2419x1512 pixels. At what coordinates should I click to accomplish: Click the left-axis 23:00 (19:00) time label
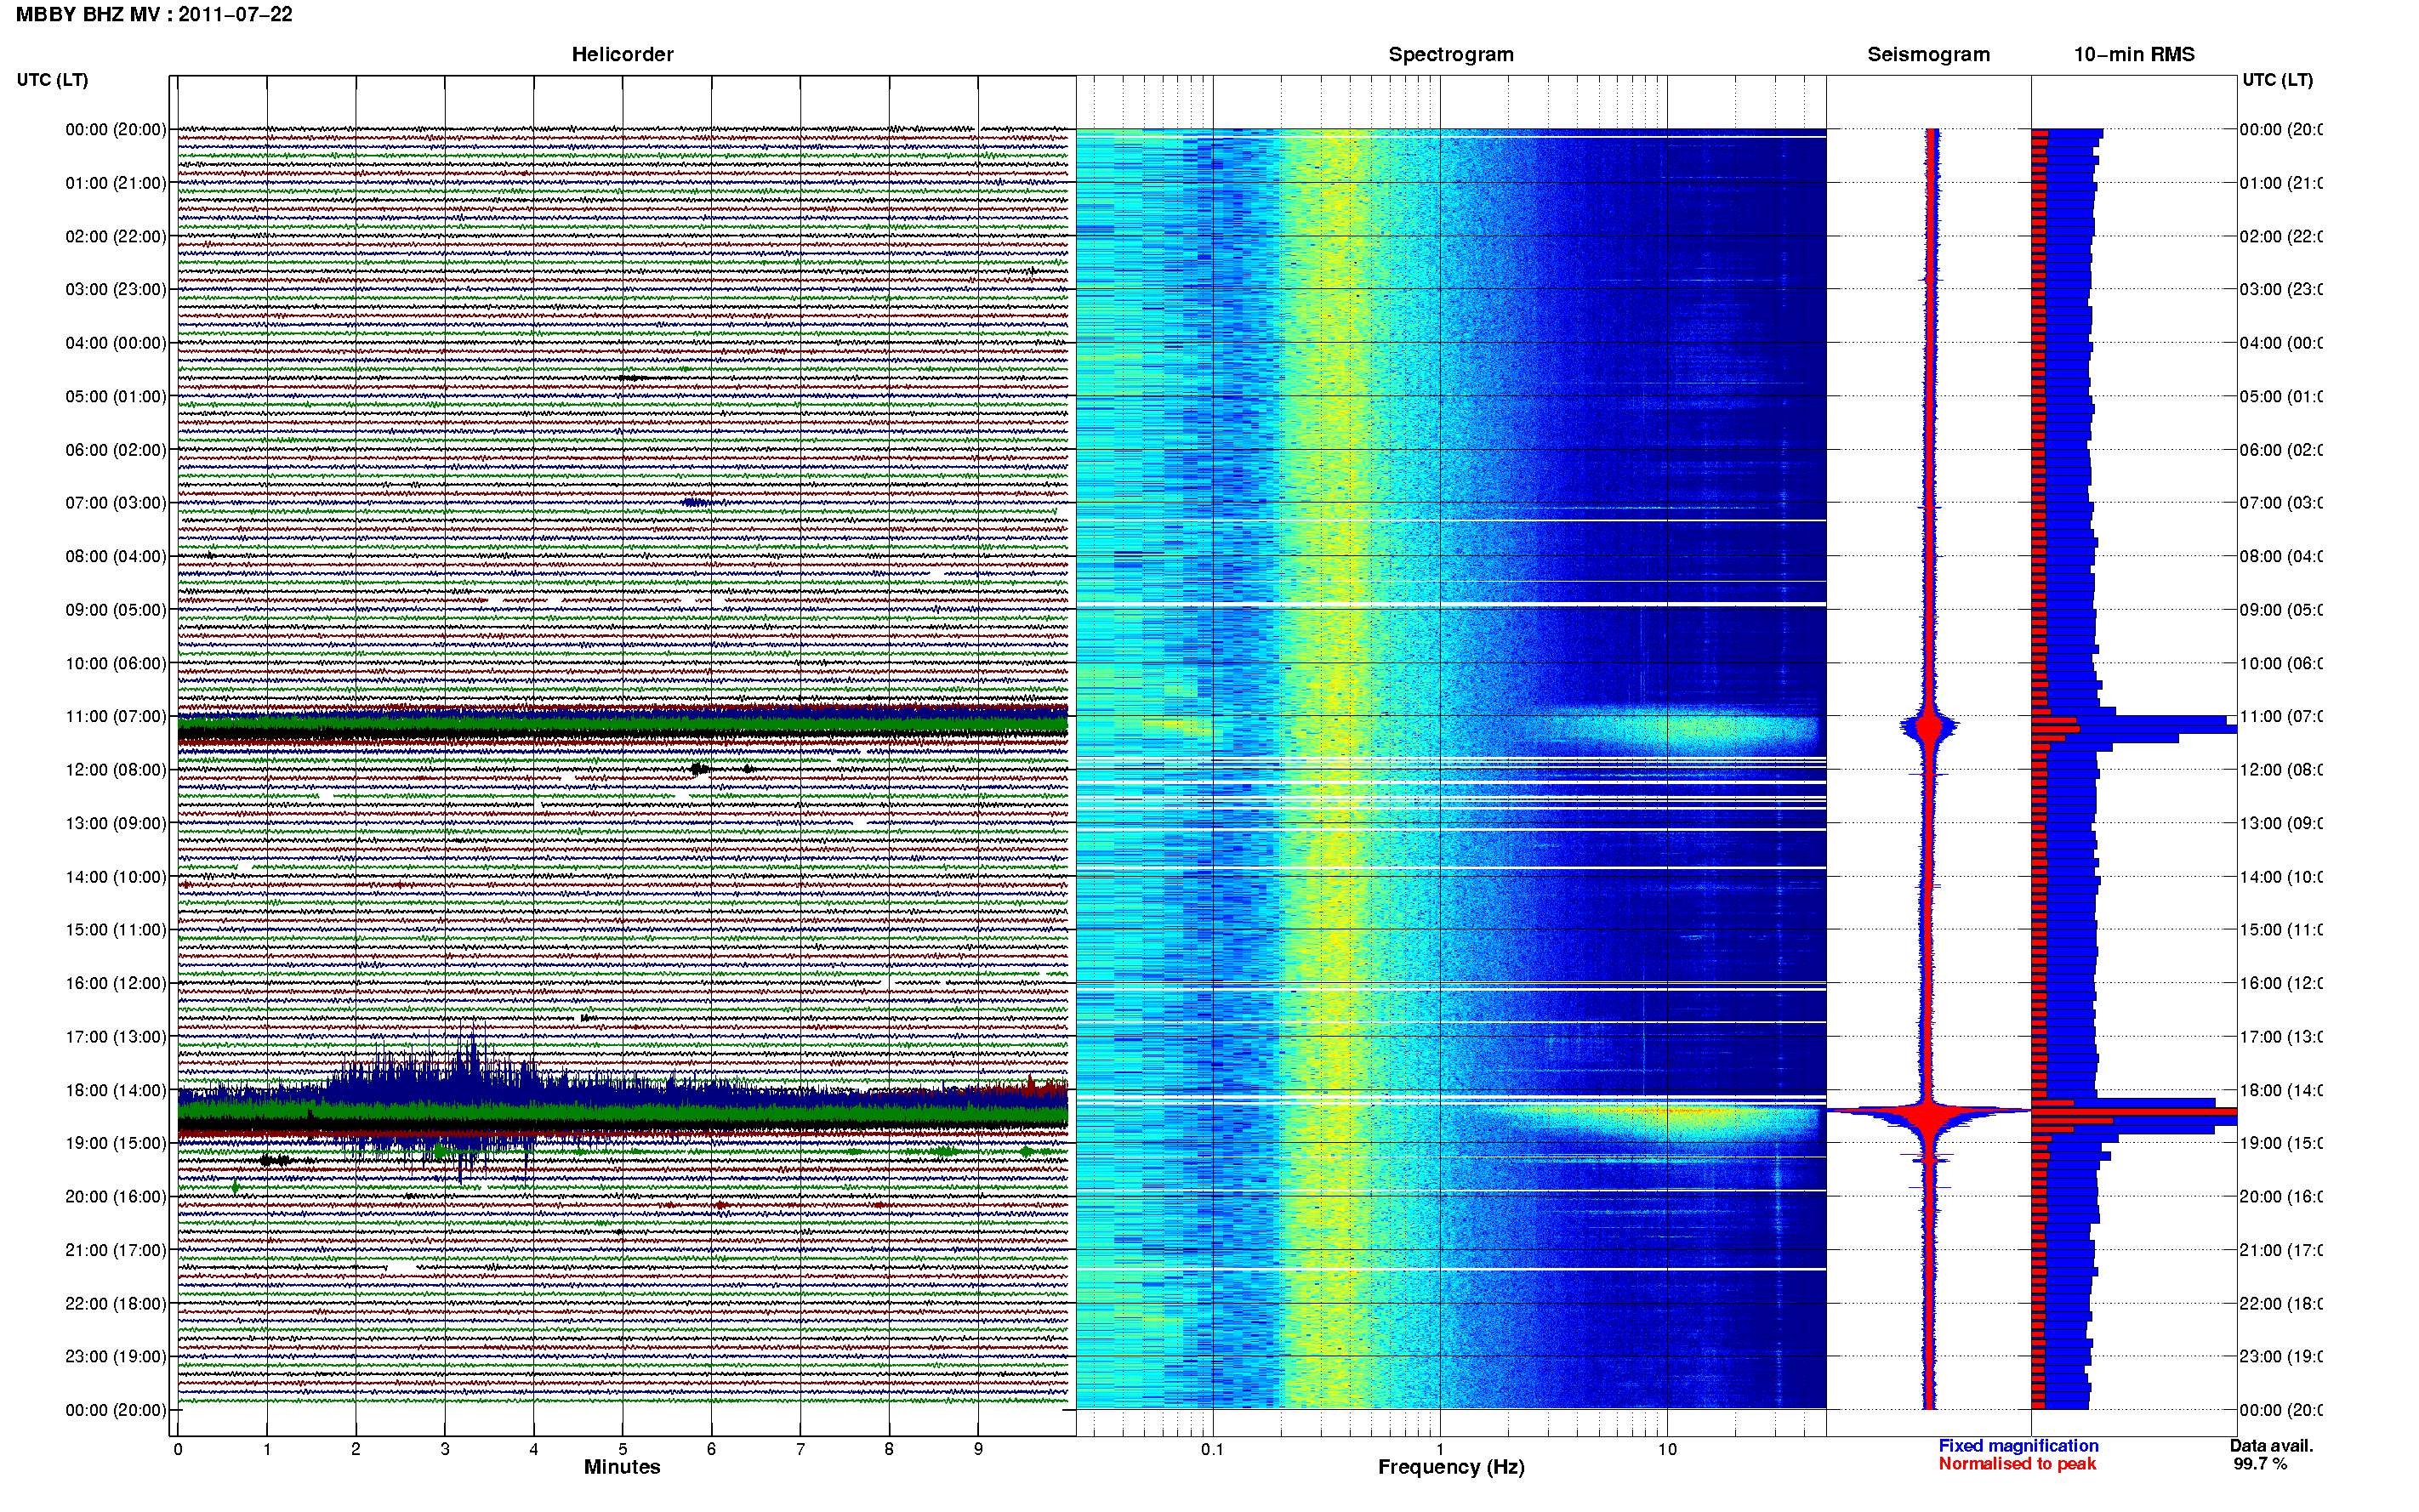[x=116, y=1357]
